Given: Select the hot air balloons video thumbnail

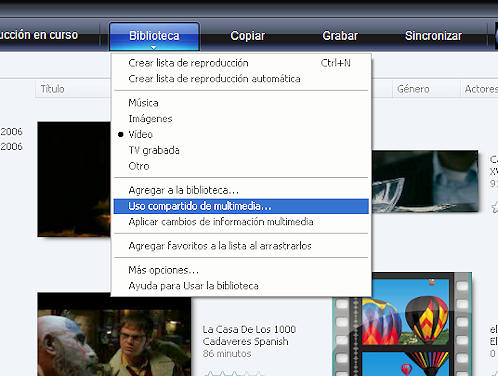Looking at the screenshot, I should point(402,325).
